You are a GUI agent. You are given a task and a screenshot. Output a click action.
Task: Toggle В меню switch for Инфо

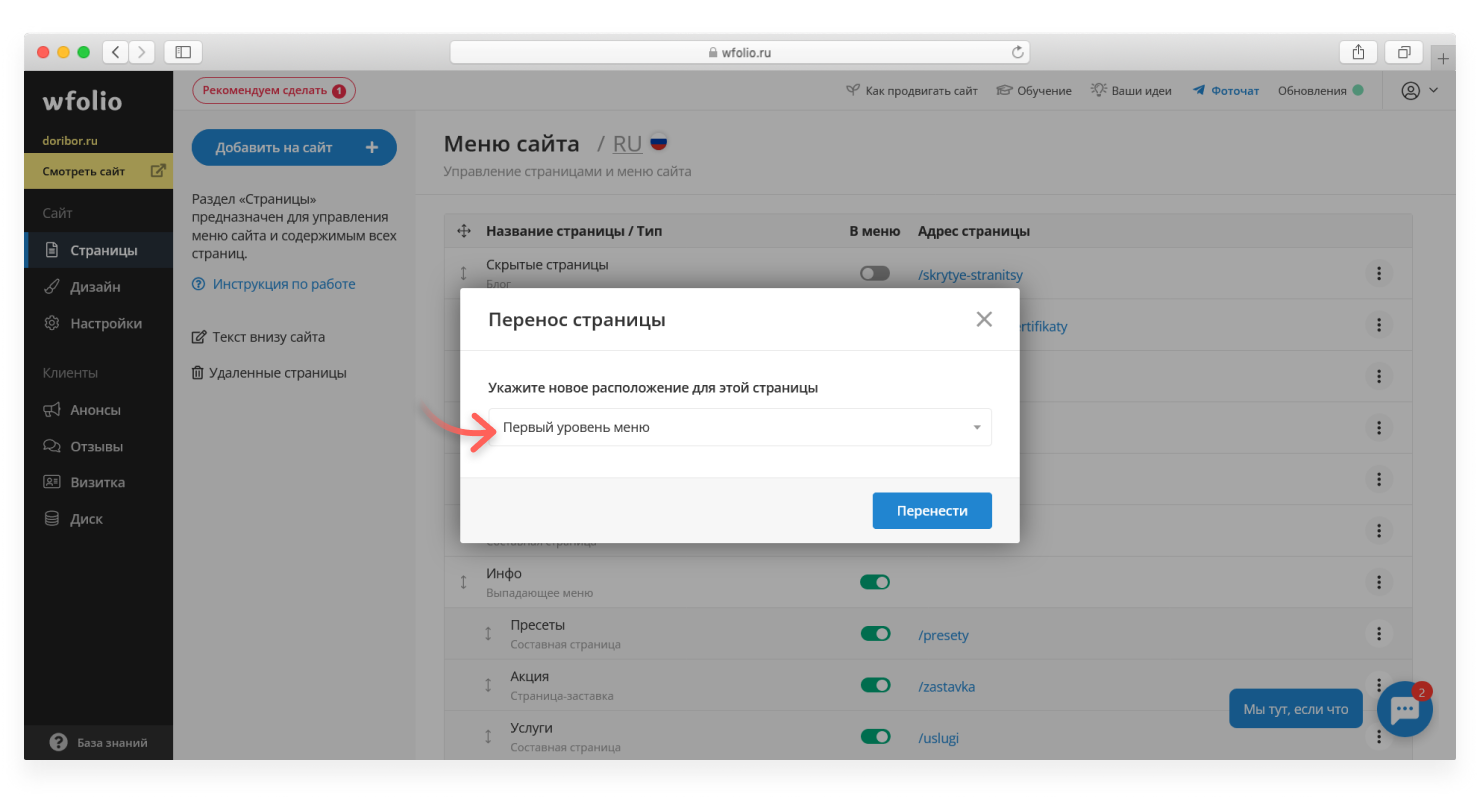tap(875, 582)
